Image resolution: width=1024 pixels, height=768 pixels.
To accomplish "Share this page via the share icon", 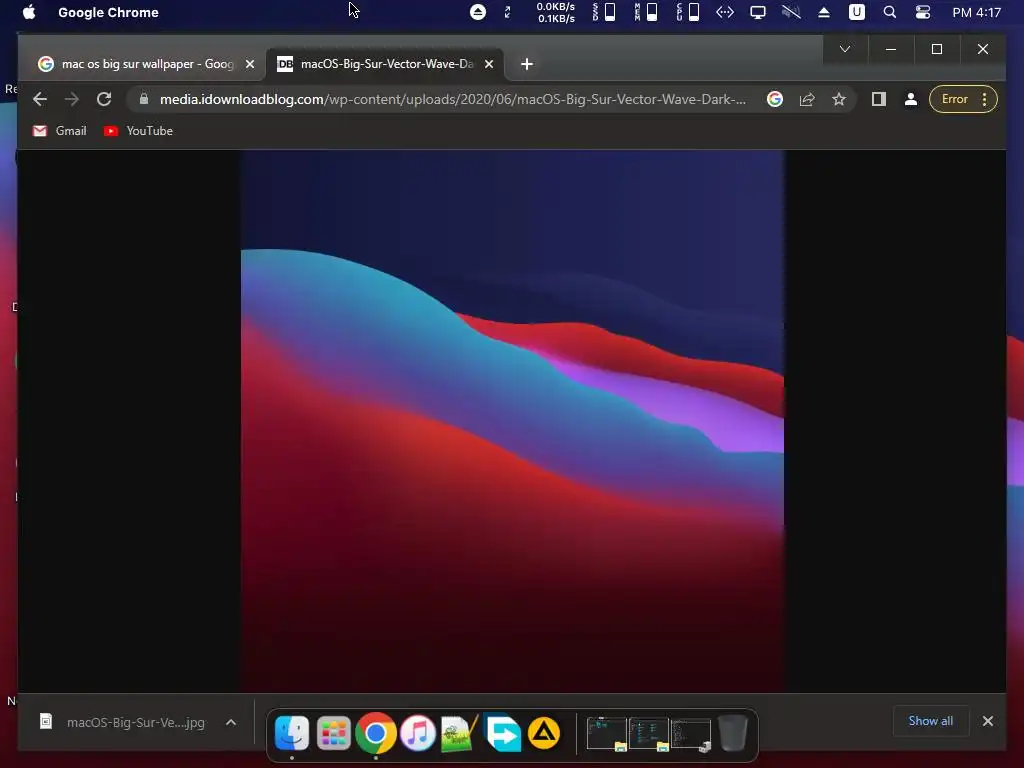I will pyautogui.click(x=807, y=99).
